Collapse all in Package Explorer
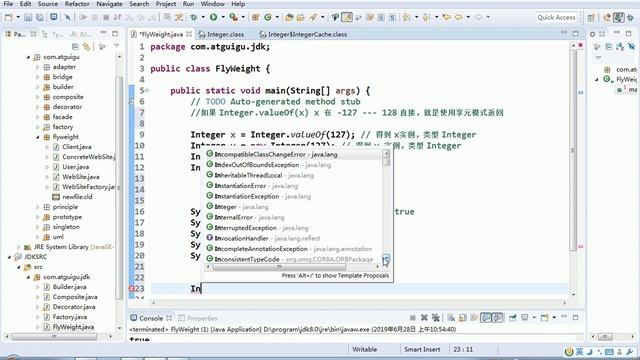The image size is (640, 360). 75,47
